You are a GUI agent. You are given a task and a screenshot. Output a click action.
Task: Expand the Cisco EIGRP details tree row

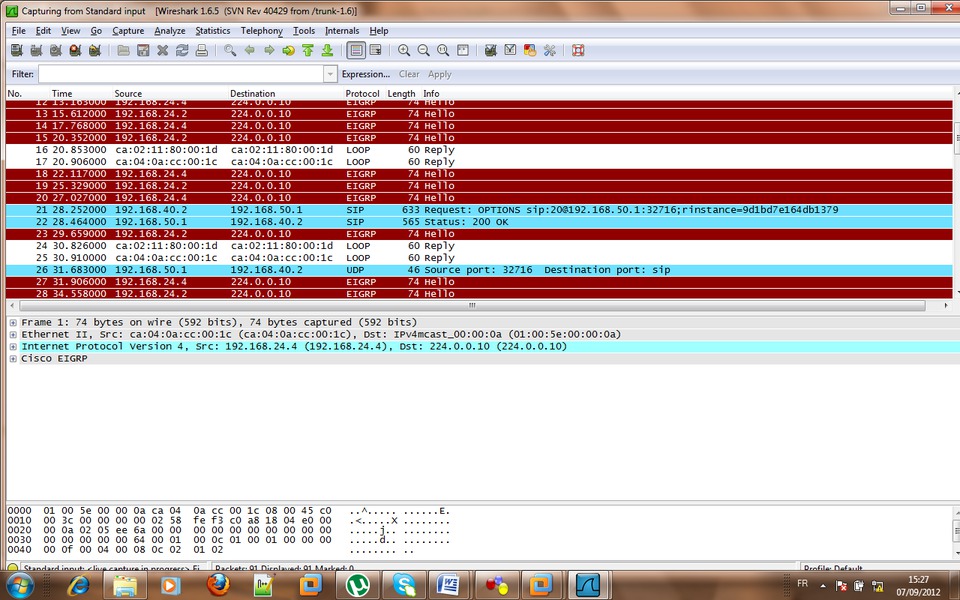point(13,359)
